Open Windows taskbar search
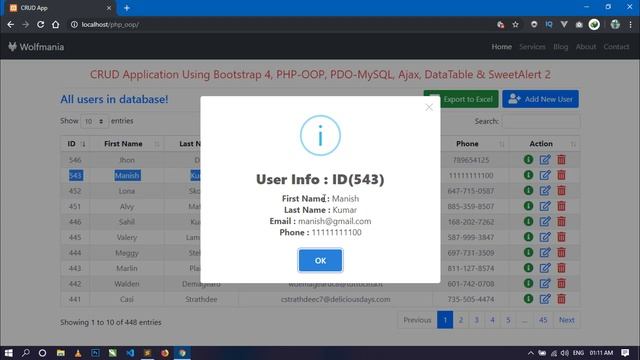 (26, 353)
